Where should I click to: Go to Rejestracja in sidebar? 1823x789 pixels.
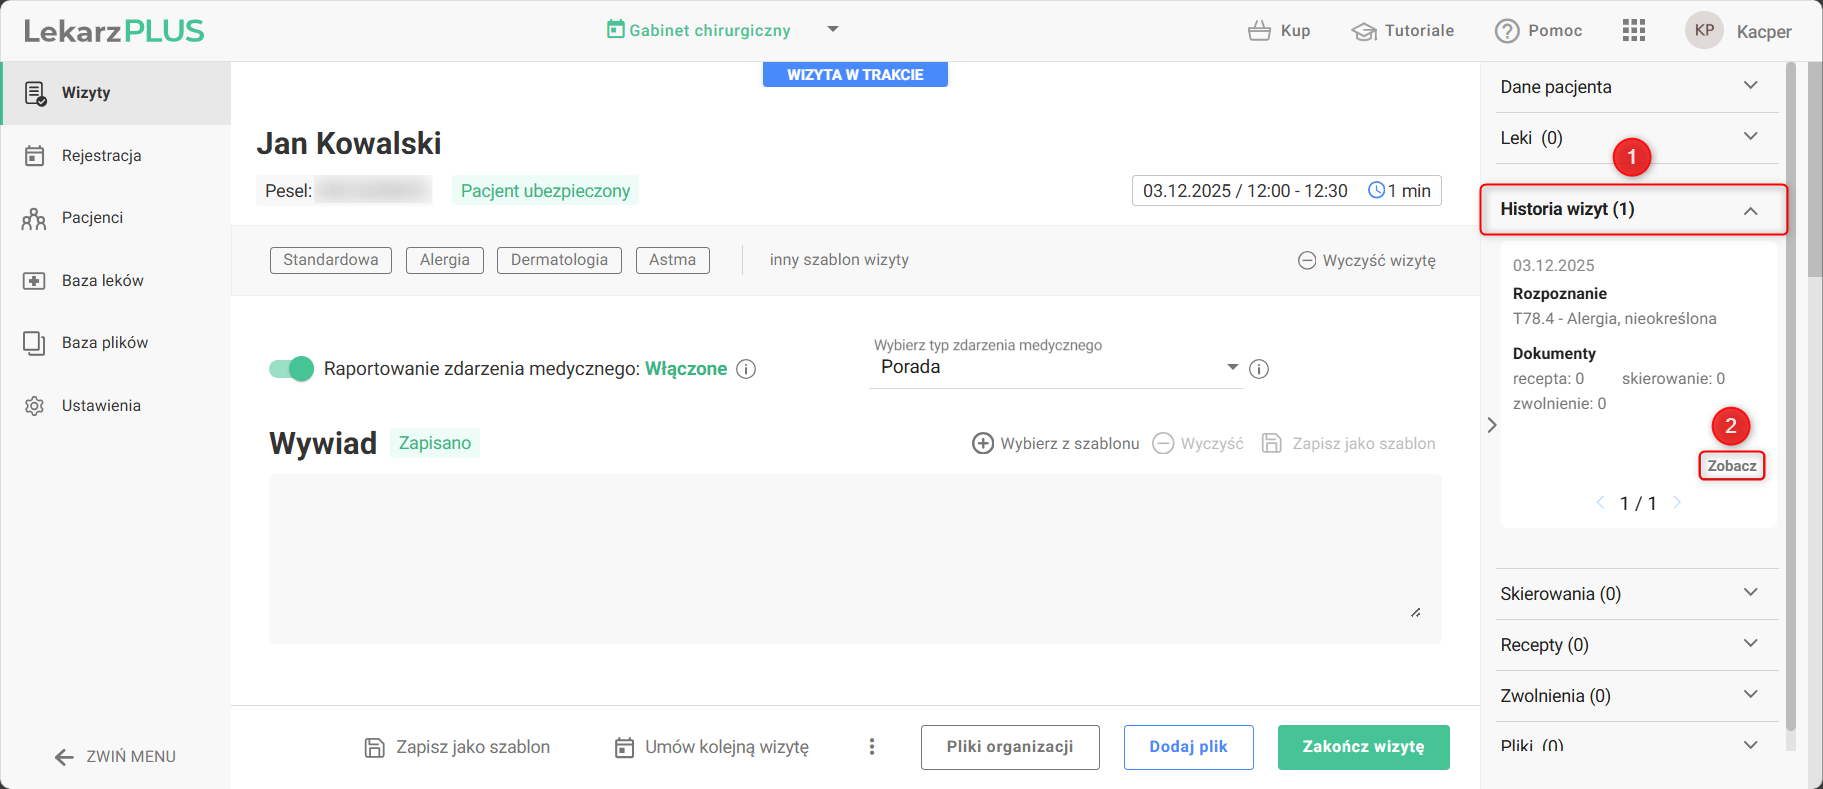point(101,156)
